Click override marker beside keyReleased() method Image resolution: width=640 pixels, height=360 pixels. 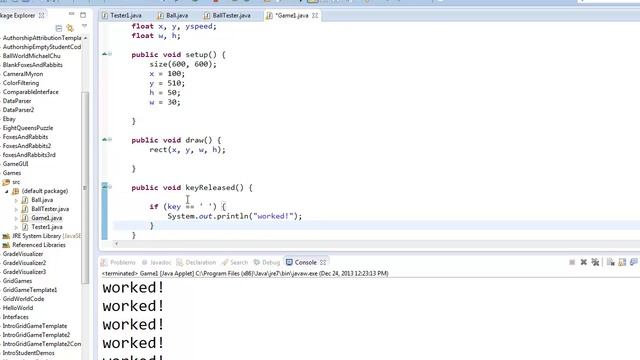(104, 186)
